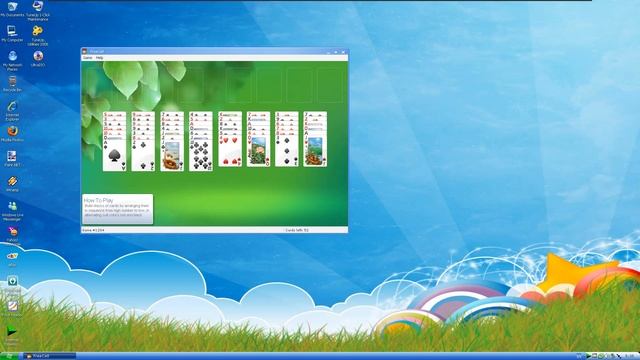Open the Help menu in FreeCell

coord(100,58)
